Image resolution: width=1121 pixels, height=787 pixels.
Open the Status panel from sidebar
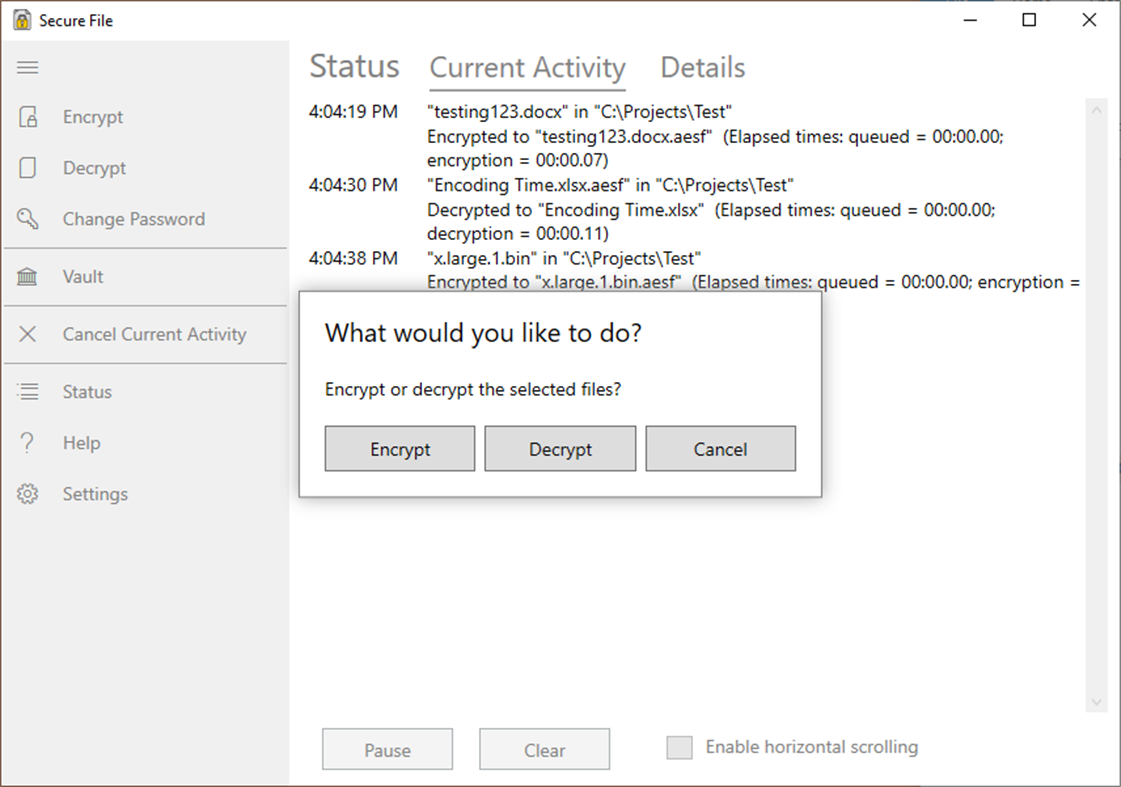[86, 392]
